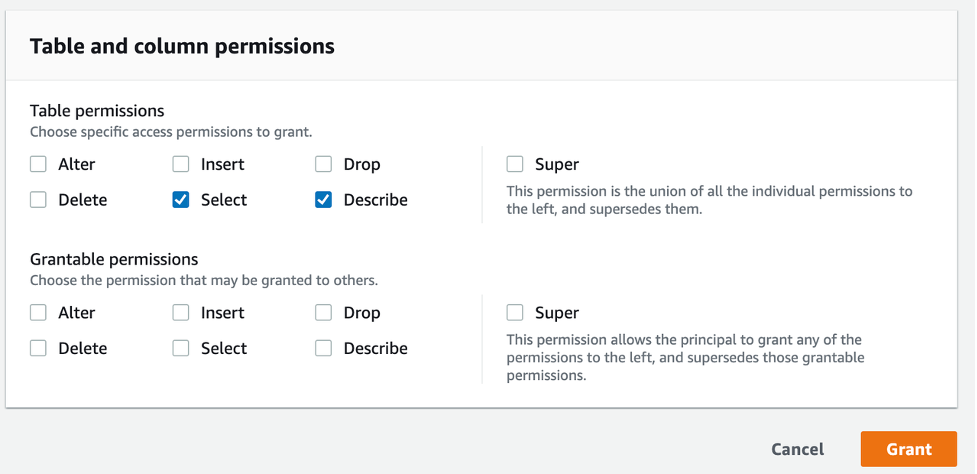This screenshot has height=474, width=977.
Task: Check Super under Grantable permissions
Action: pos(515,313)
